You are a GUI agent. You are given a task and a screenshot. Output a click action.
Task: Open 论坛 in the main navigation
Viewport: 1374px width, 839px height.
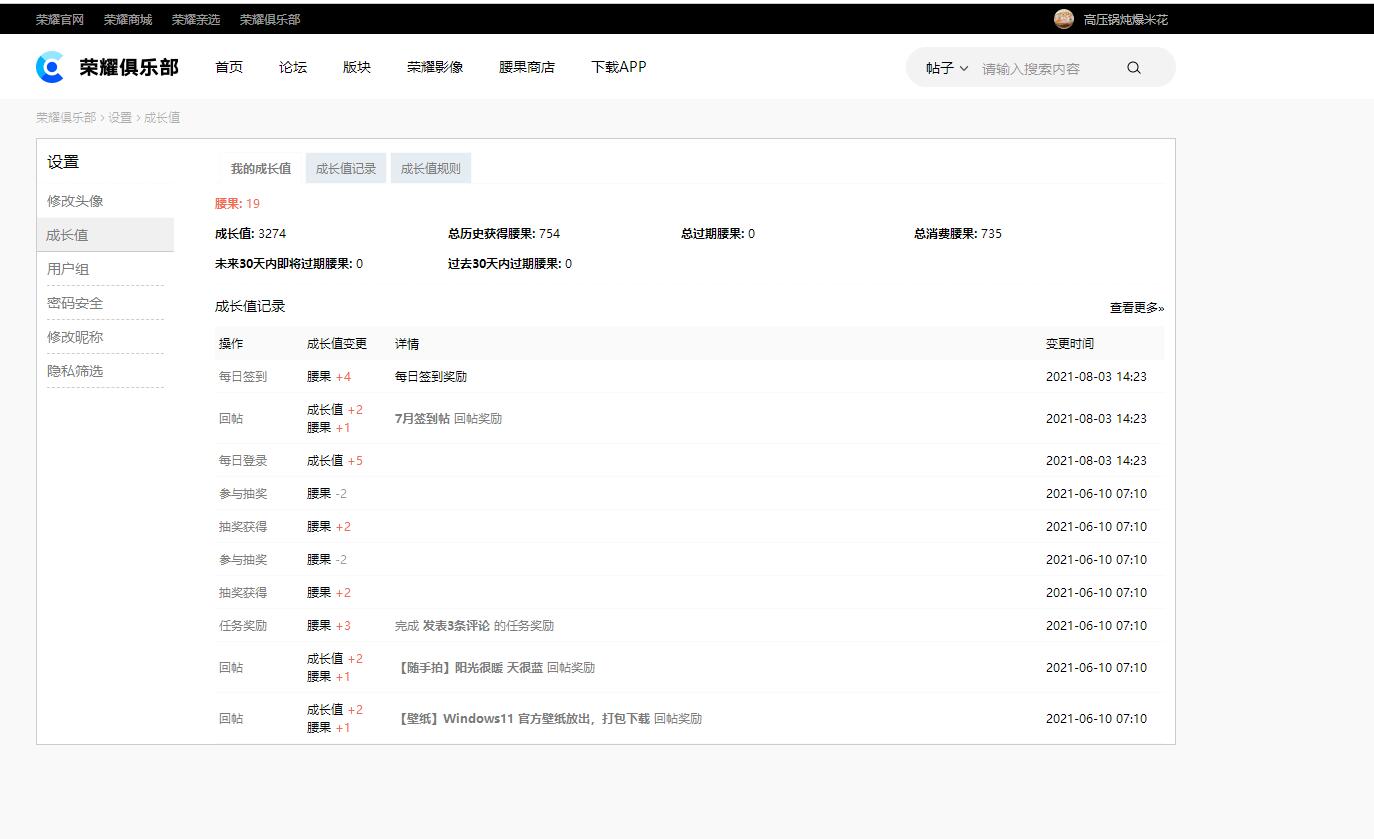[293, 67]
